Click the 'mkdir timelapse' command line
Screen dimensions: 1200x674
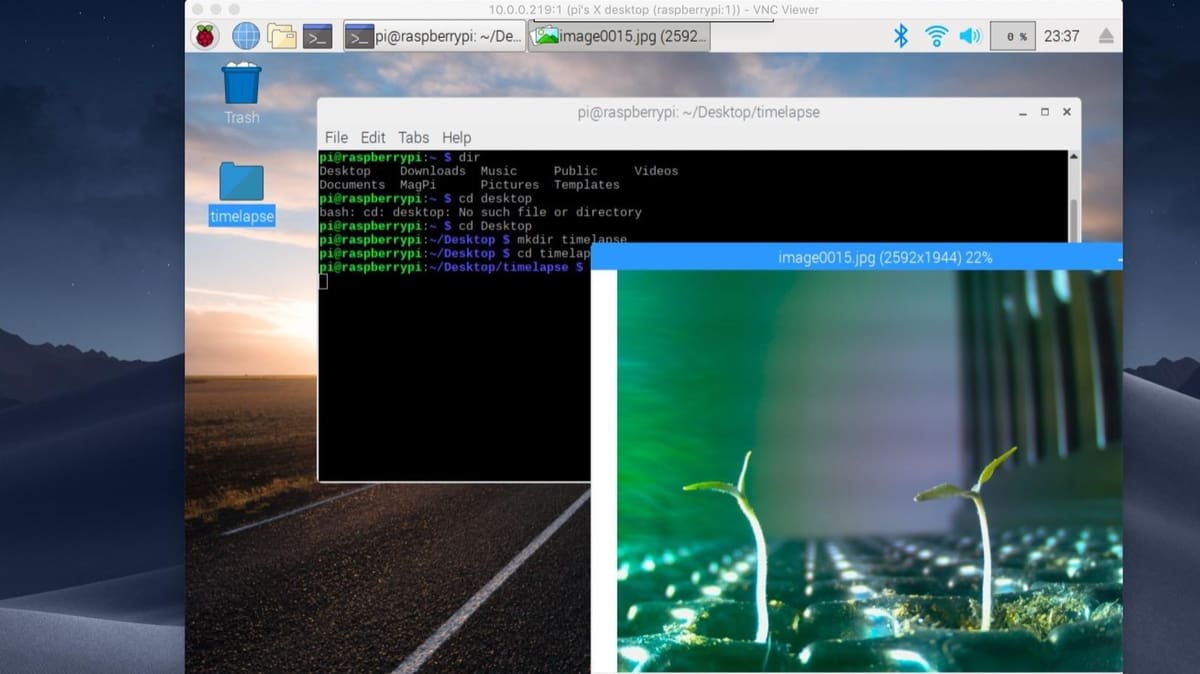[473, 240]
